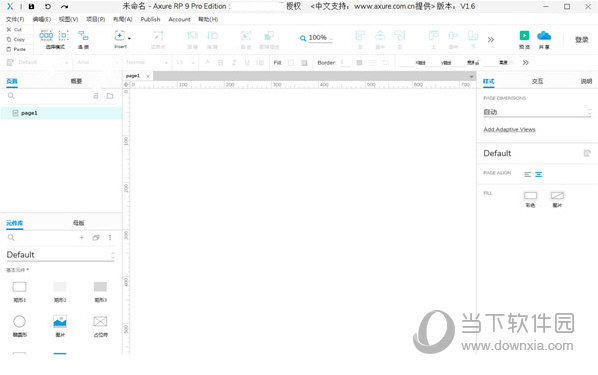Click the search icon in Libraries panel
Screen dimensions: 598x375
tap(11, 238)
